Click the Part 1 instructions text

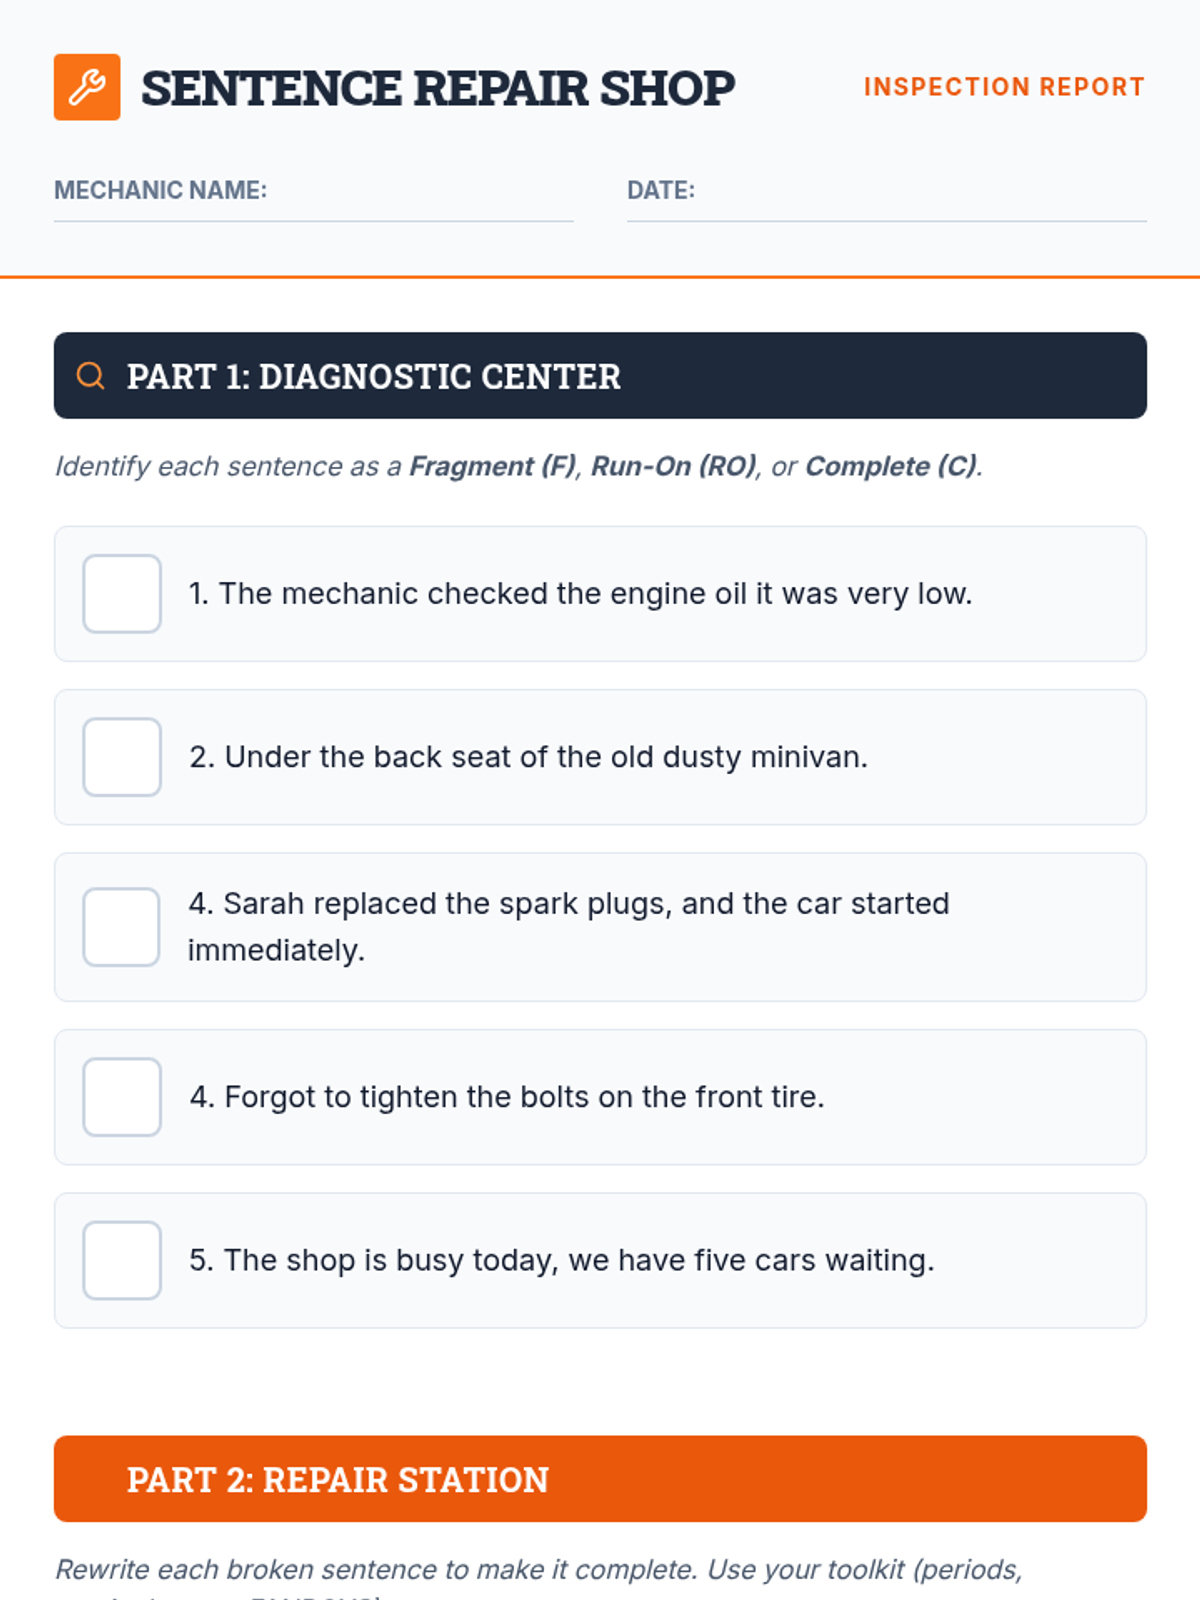click(518, 466)
